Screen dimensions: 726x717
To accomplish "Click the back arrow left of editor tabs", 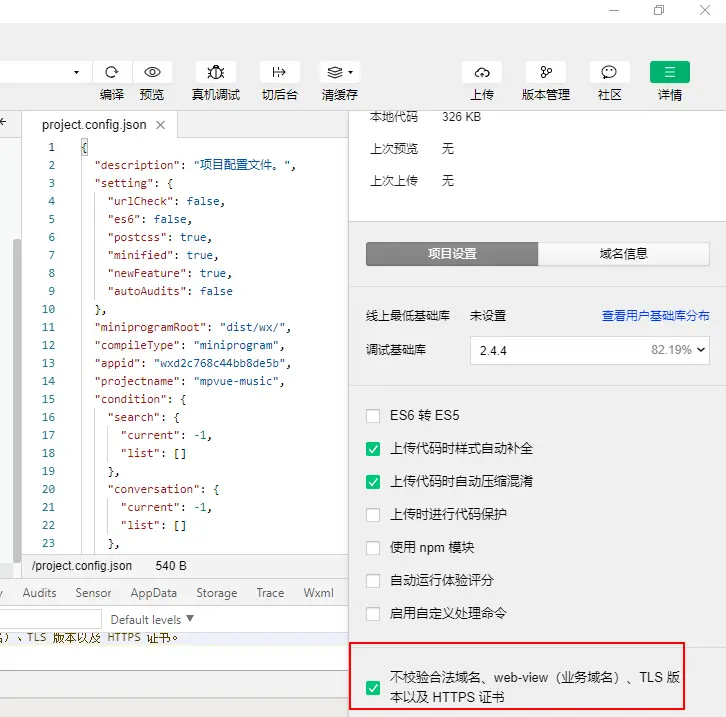I will point(3,122).
